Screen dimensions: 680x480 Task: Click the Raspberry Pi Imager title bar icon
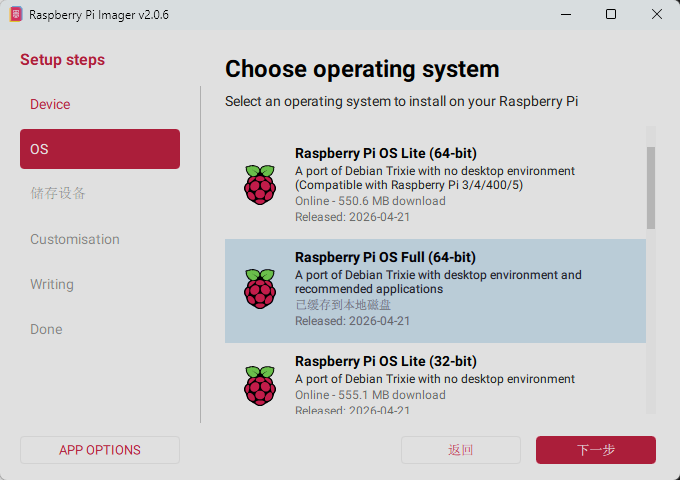16,14
